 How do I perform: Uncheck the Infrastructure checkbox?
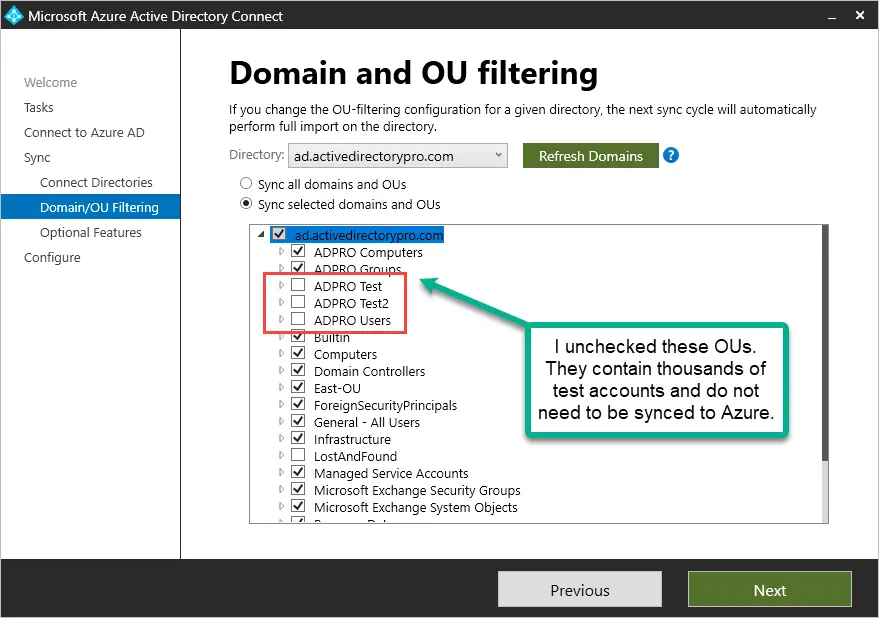point(298,438)
